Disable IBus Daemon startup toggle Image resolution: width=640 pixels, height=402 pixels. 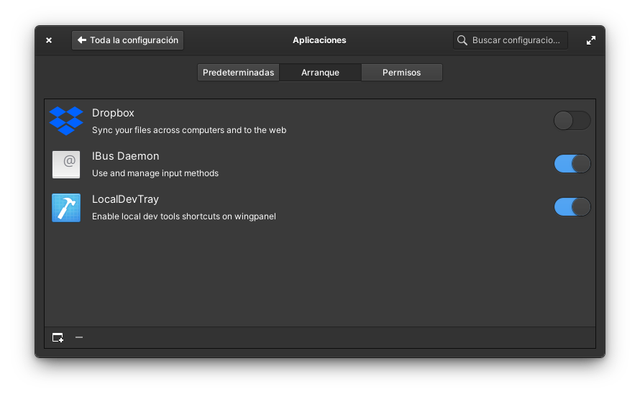[572, 164]
